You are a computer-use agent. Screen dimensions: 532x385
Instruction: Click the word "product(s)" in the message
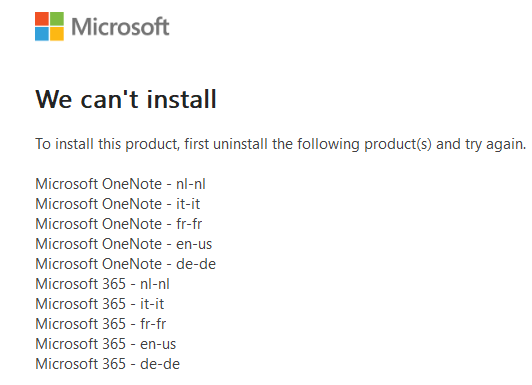pyautogui.click(x=398, y=145)
